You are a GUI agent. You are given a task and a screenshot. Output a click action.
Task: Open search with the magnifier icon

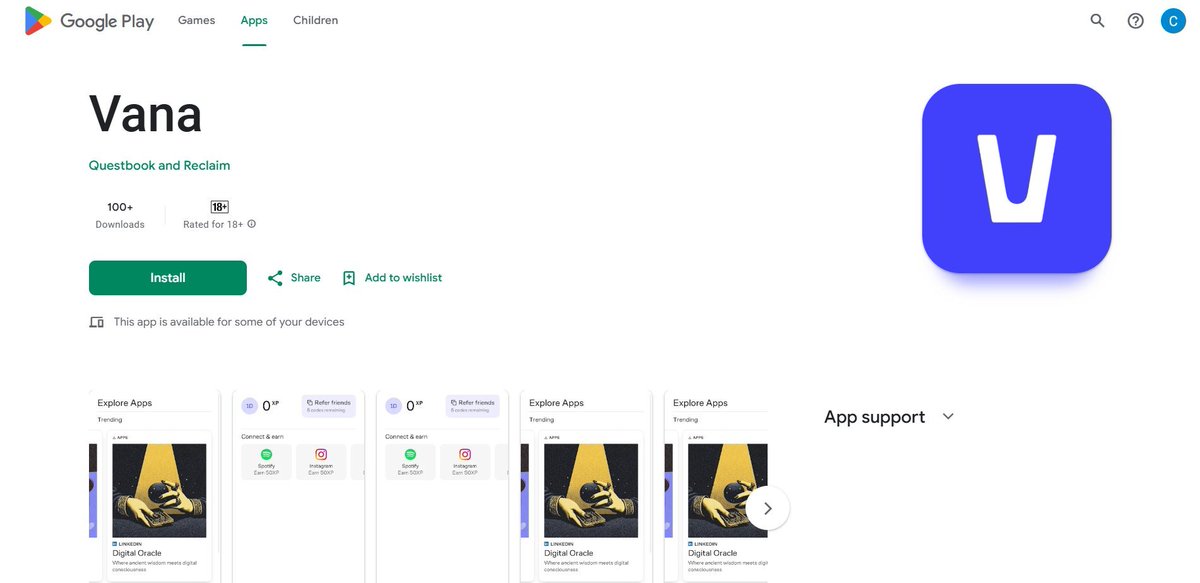[x=1097, y=20]
